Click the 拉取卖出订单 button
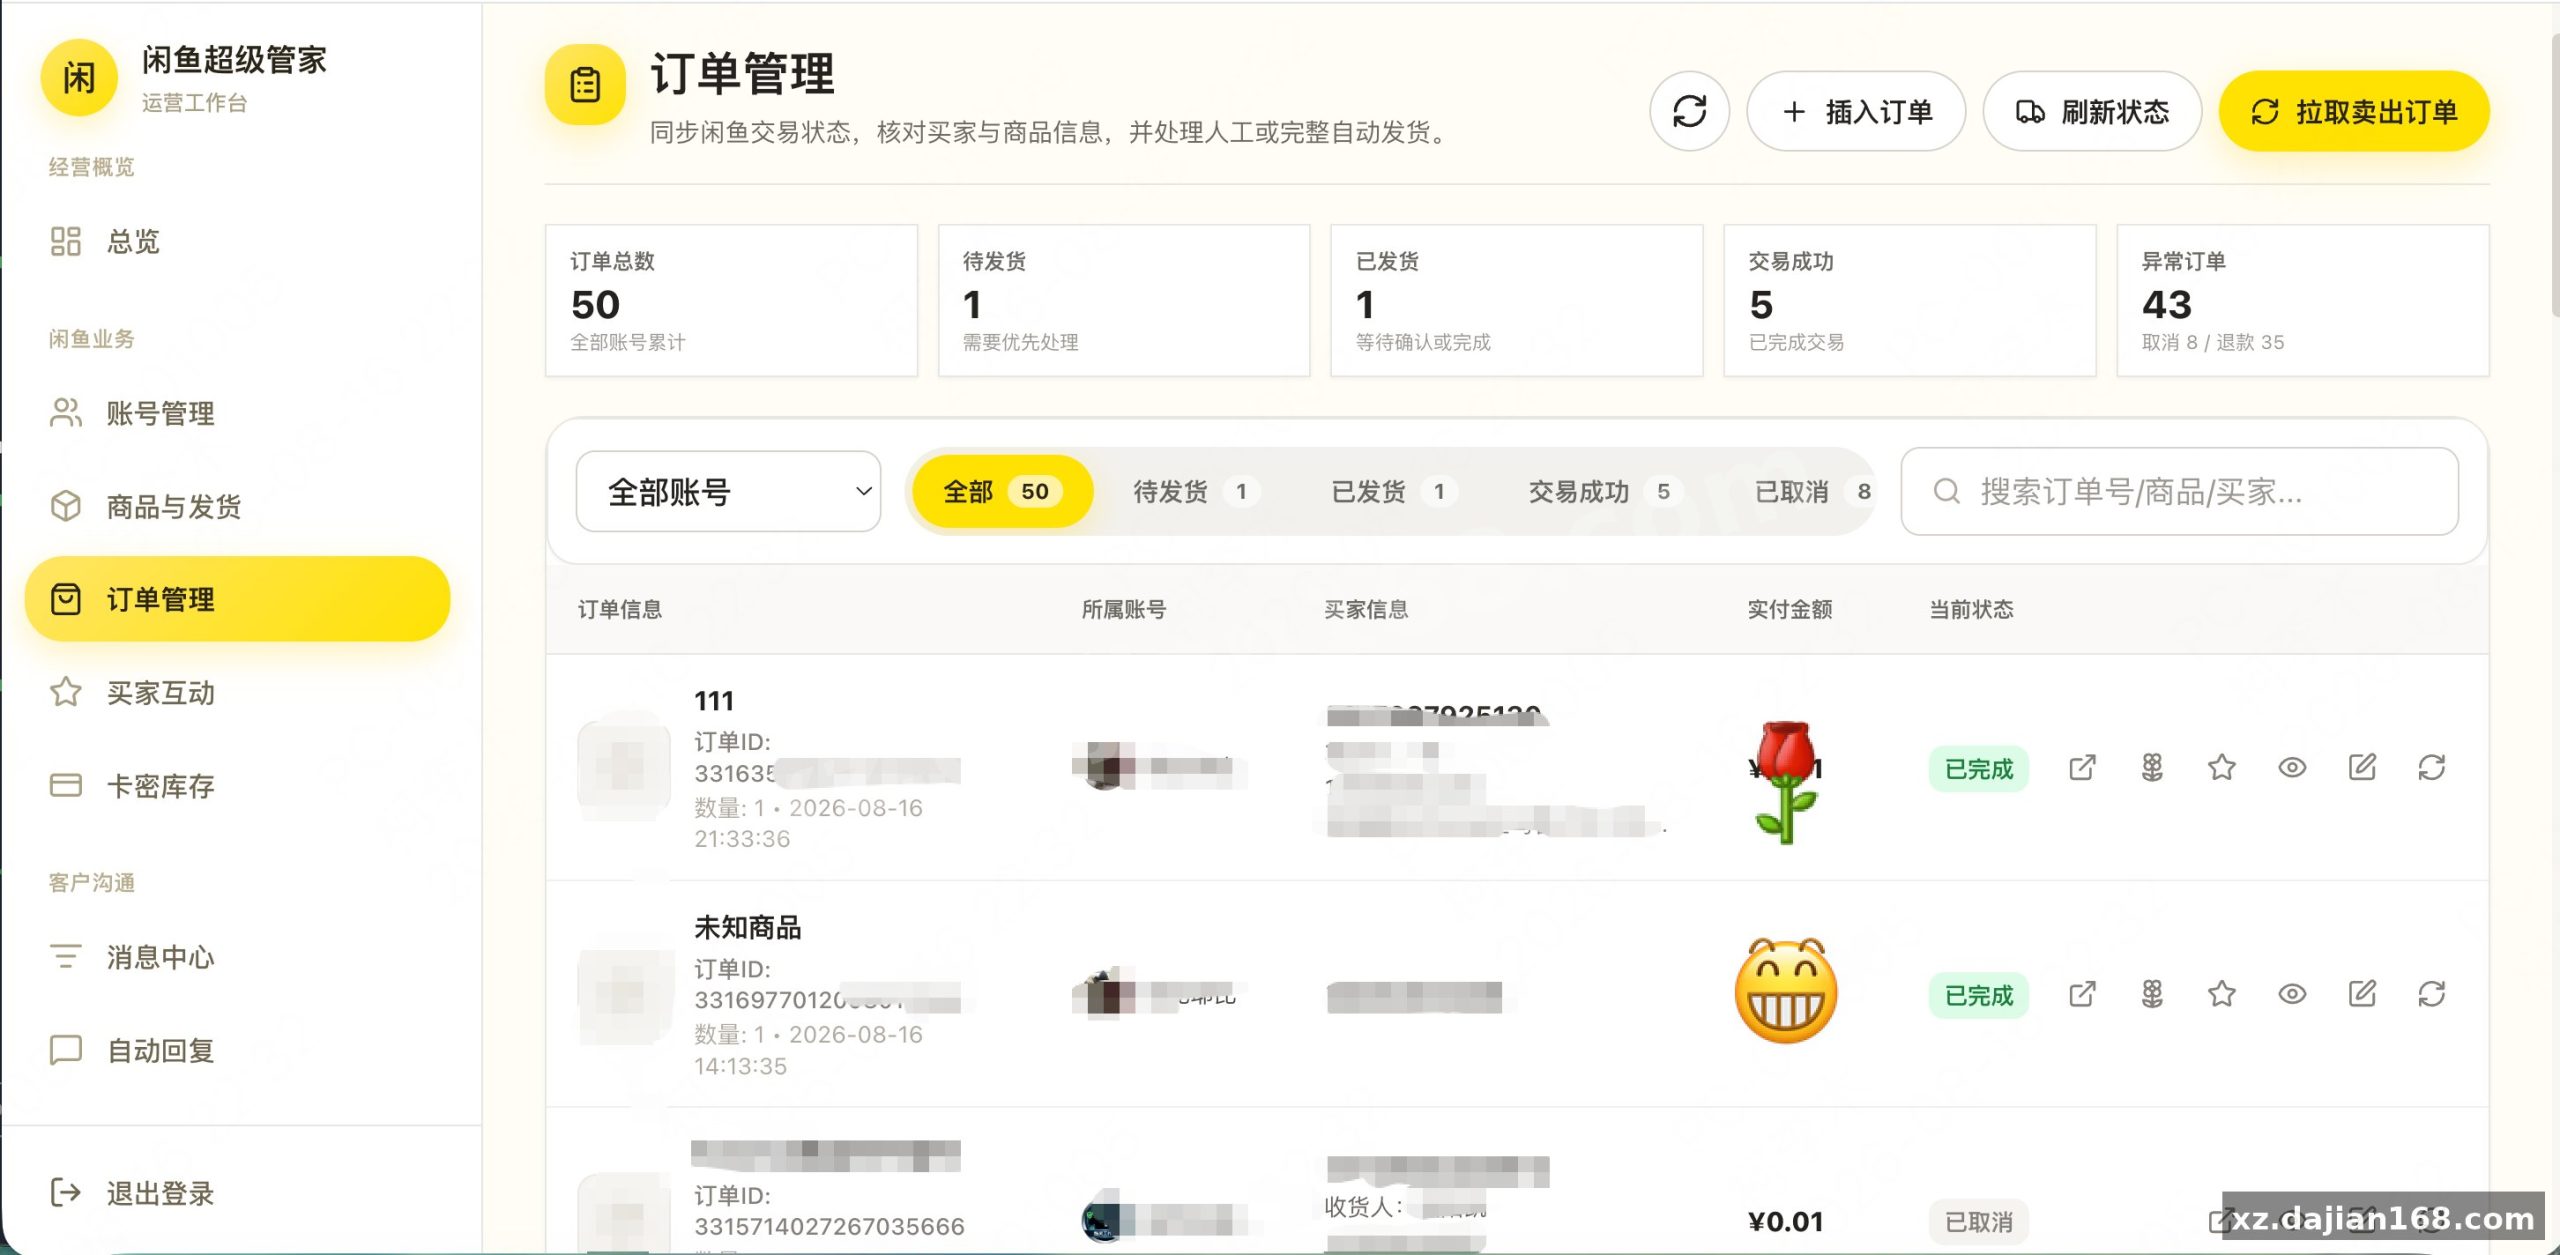The height and width of the screenshot is (1255, 2560). [x=2354, y=111]
